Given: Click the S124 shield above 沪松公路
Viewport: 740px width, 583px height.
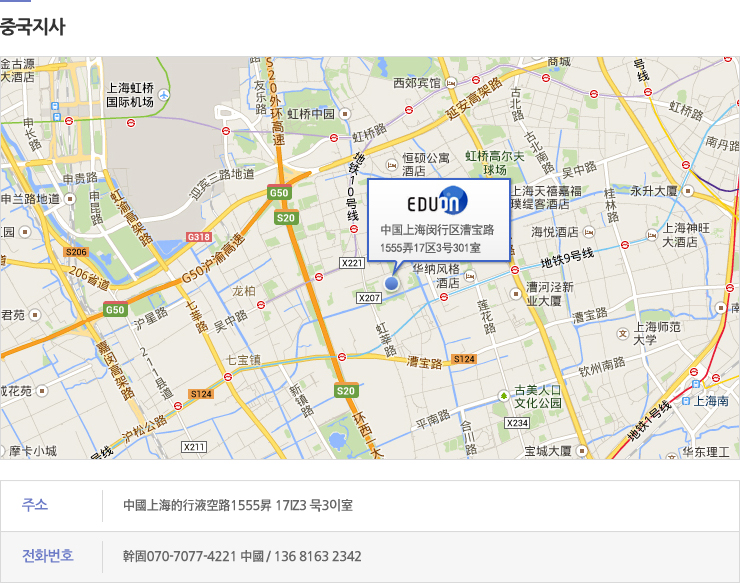Looking at the screenshot, I should coord(202,394).
